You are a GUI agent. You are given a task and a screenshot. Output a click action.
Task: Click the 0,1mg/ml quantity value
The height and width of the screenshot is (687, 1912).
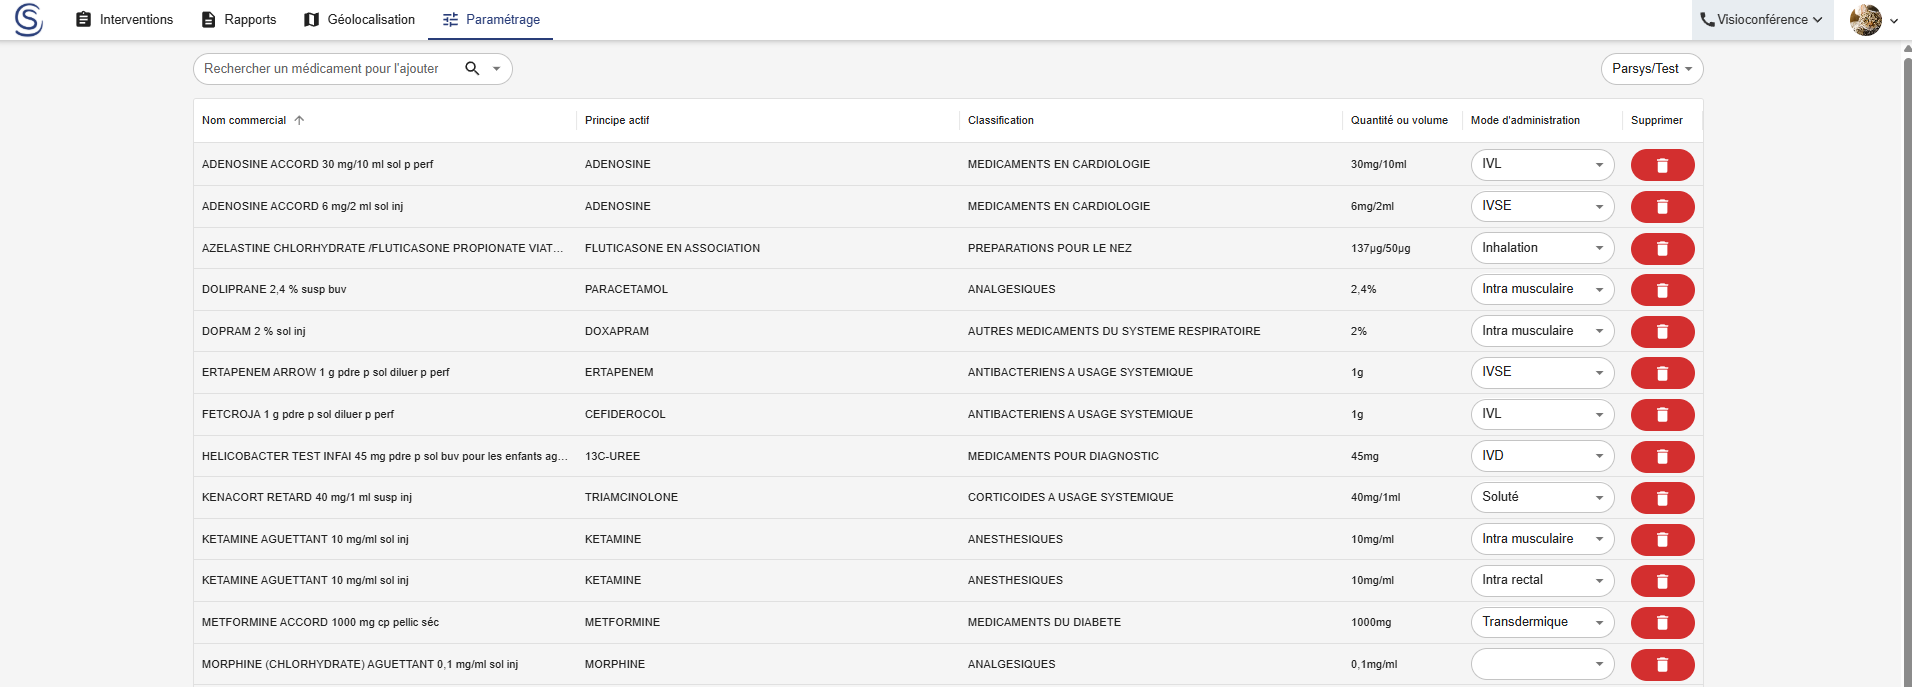pos(1374,664)
